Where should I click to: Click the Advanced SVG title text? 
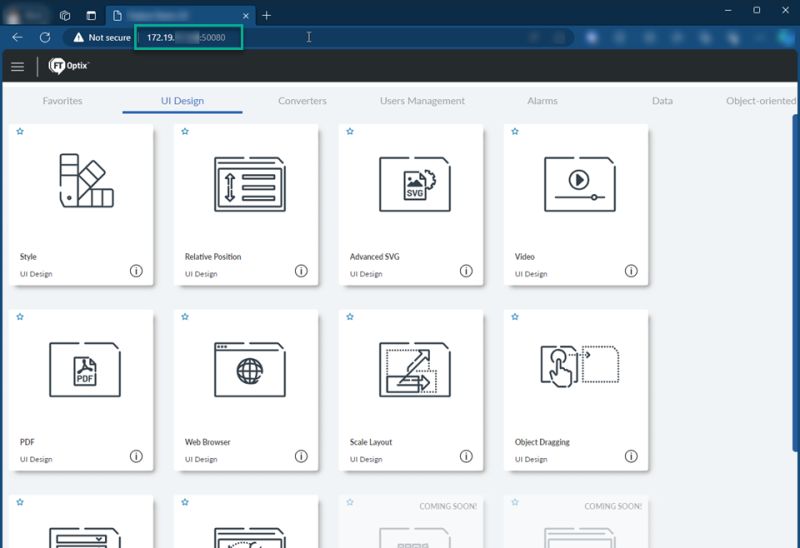(374, 257)
